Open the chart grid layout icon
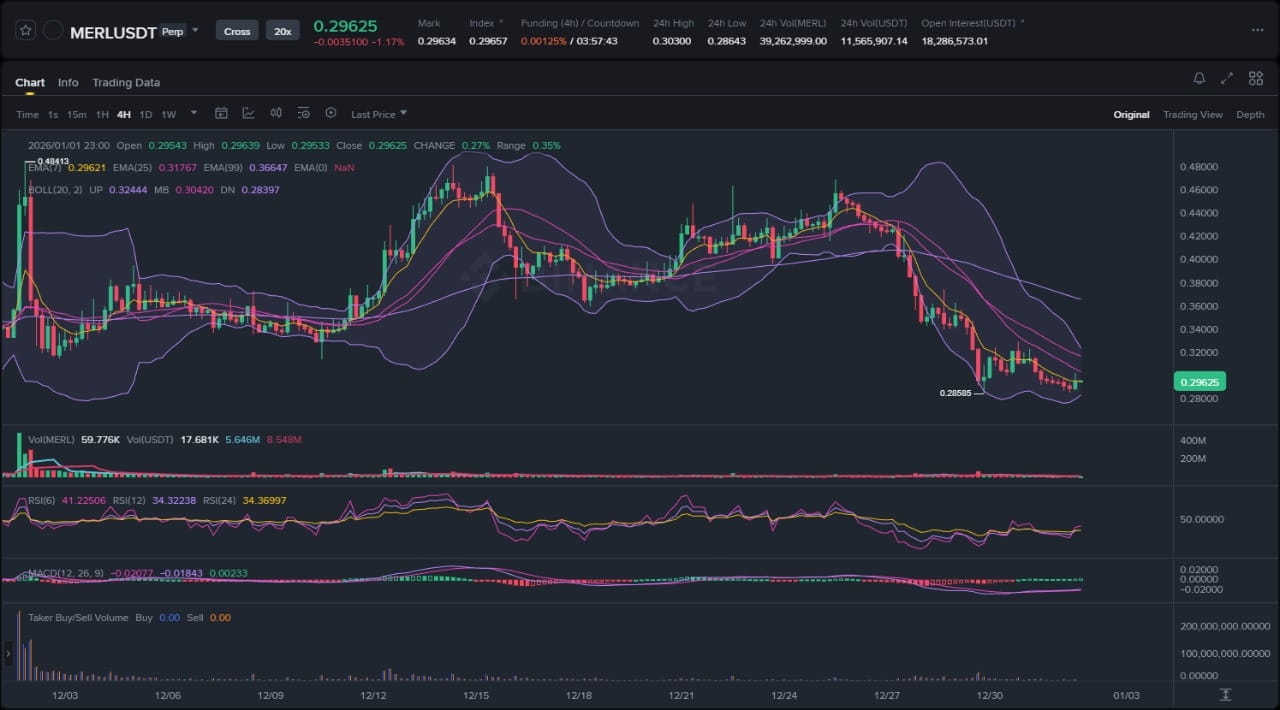This screenshot has height=710, width=1280. 1255,79
